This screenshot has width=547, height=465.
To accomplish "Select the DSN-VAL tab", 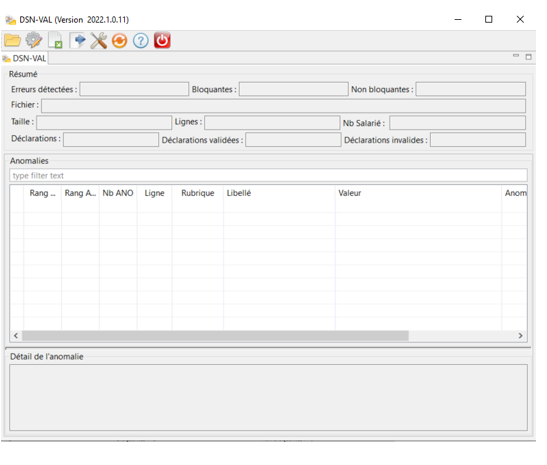I will [x=24, y=58].
